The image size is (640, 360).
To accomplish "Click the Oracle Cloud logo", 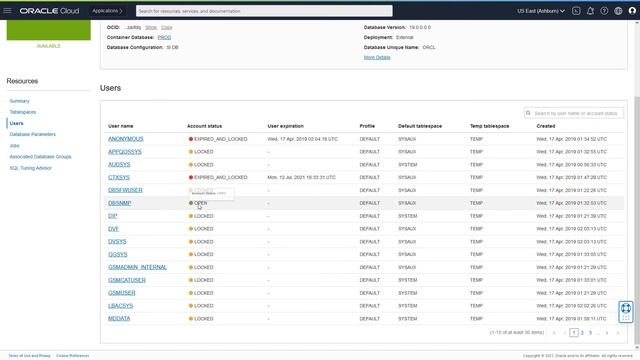I will [x=49, y=11].
